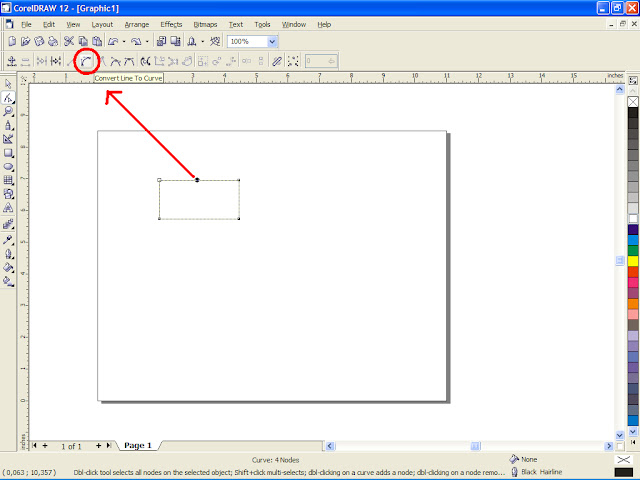The height and width of the screenshot is (480, 640).
Task: Open the Bitmaps menu
Action: pyautogui.click(x=205, y=24)
